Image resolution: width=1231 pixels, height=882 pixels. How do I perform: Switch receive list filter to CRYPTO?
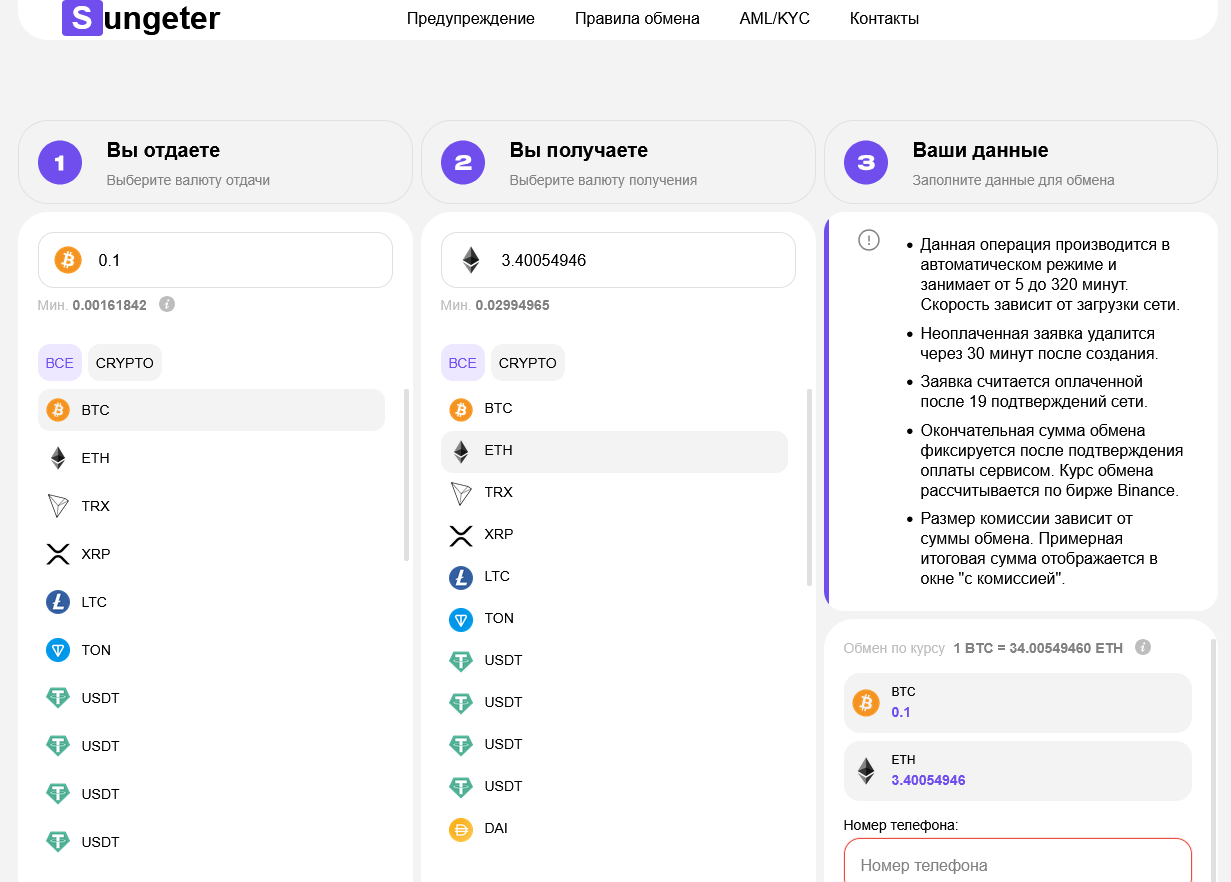click(527, 363)
